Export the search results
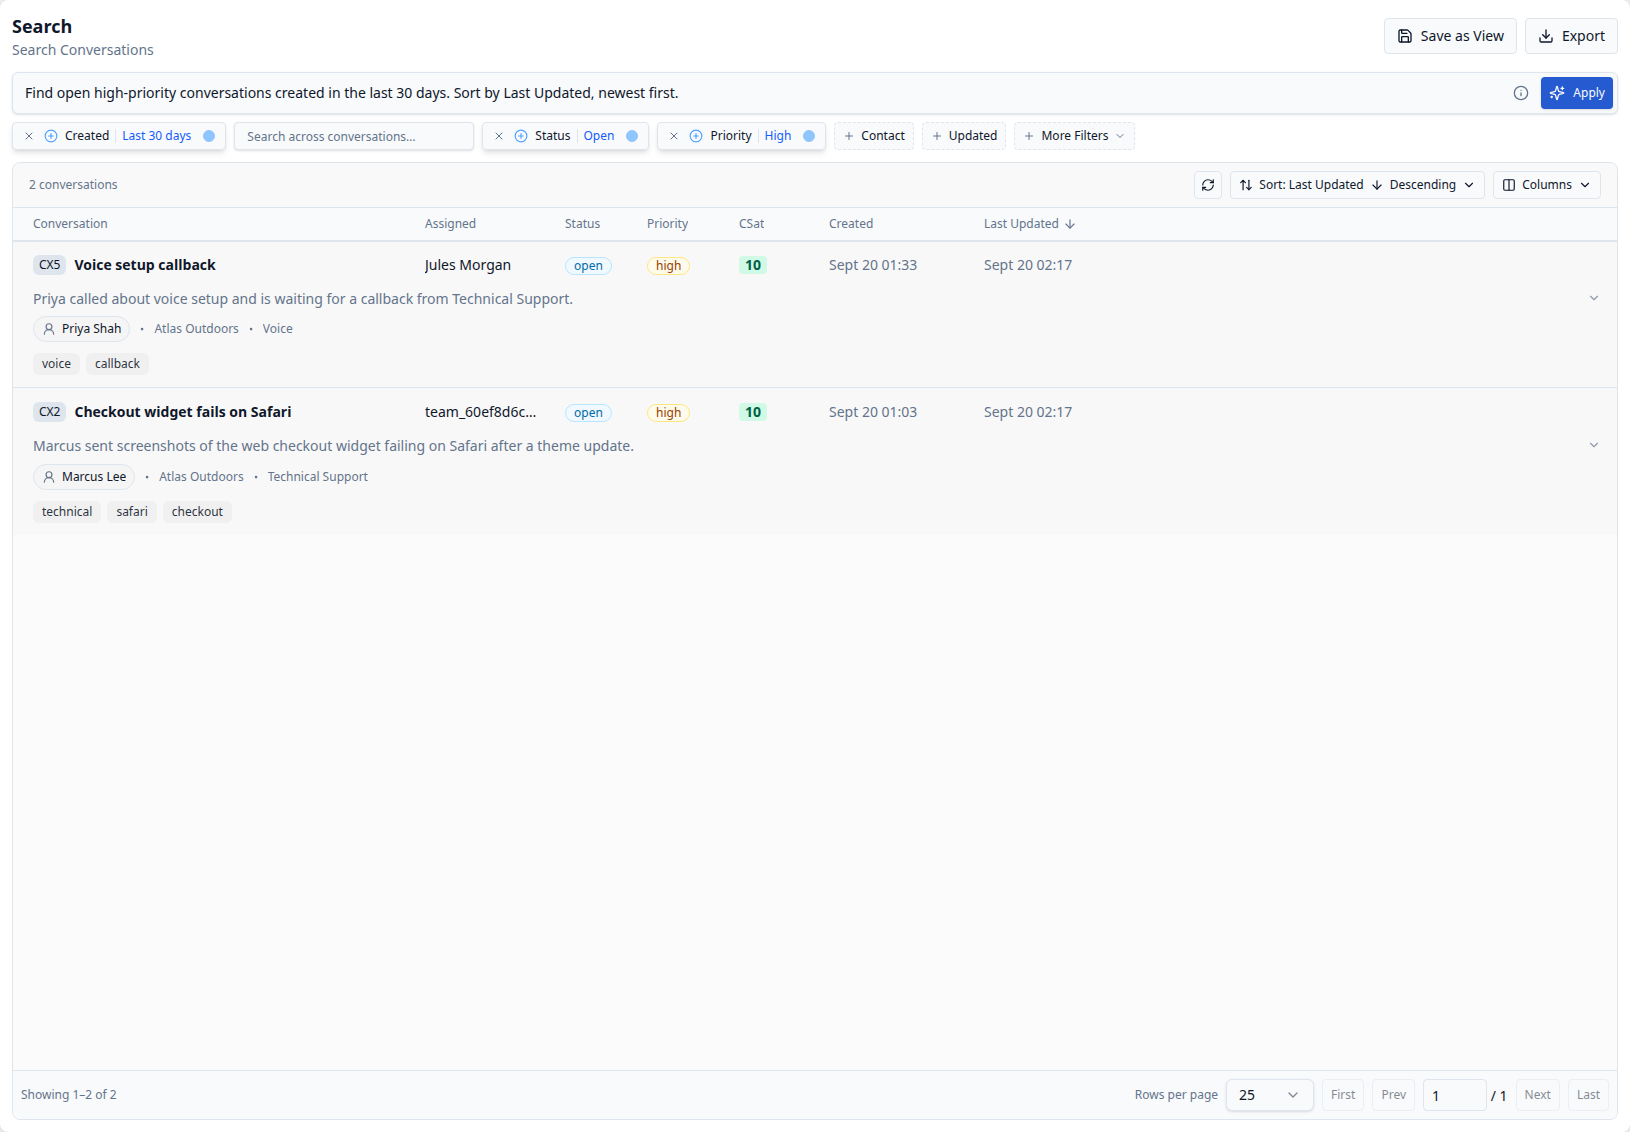Image resolution: width=1630 pixels, height=1132 pixels. (x=1571, y=36)
